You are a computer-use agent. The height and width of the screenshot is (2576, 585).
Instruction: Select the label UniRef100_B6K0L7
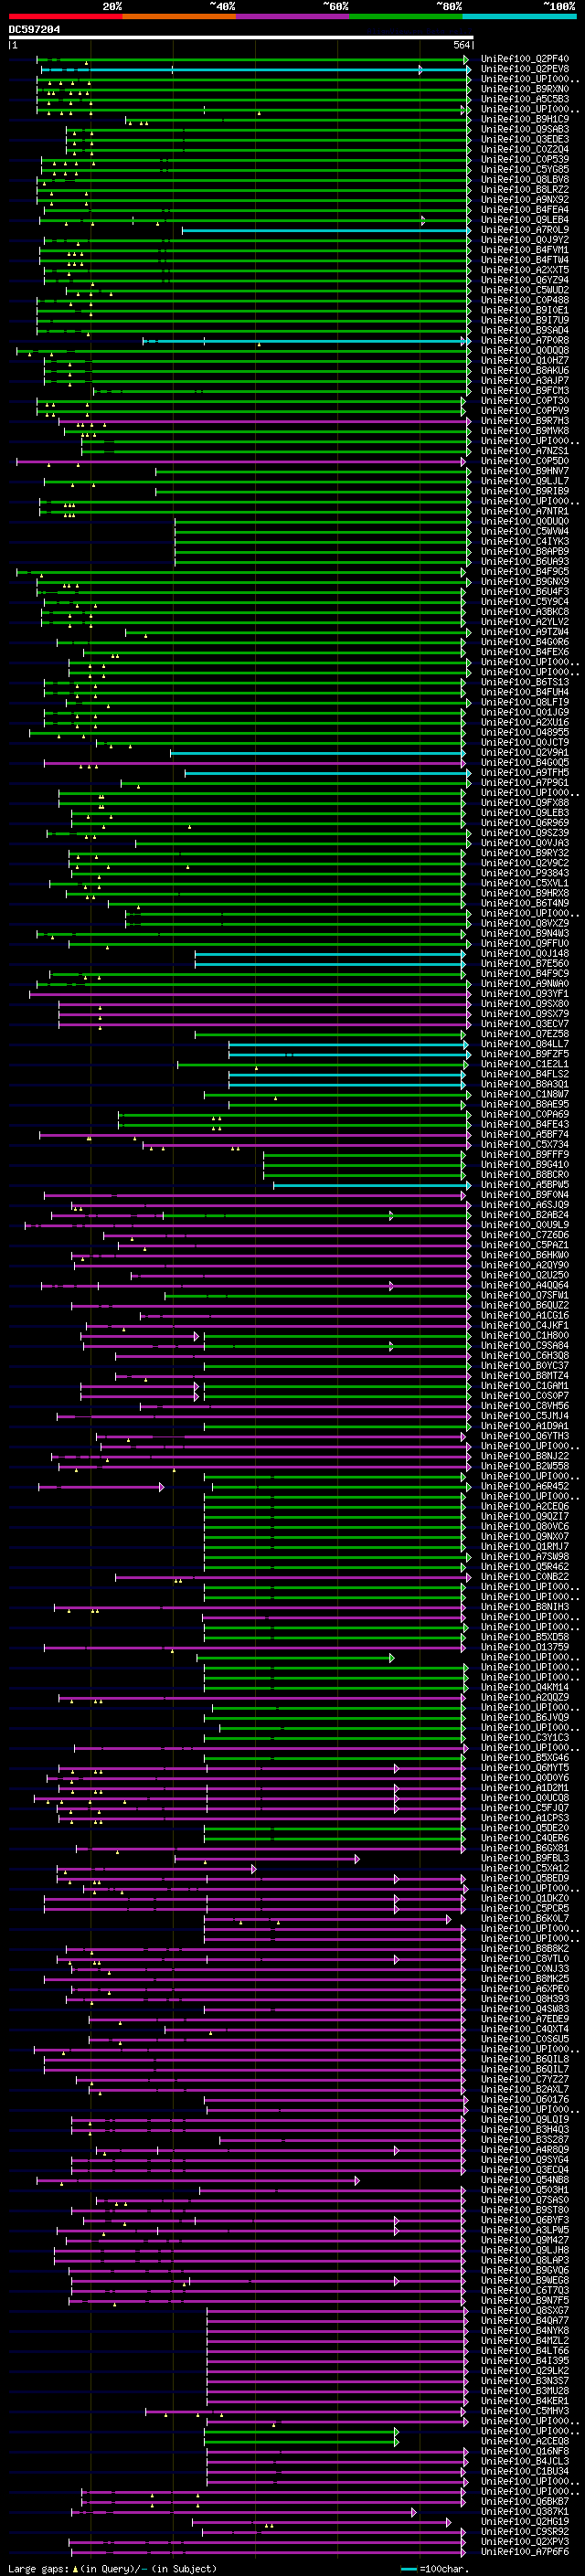pos(524,1918)
